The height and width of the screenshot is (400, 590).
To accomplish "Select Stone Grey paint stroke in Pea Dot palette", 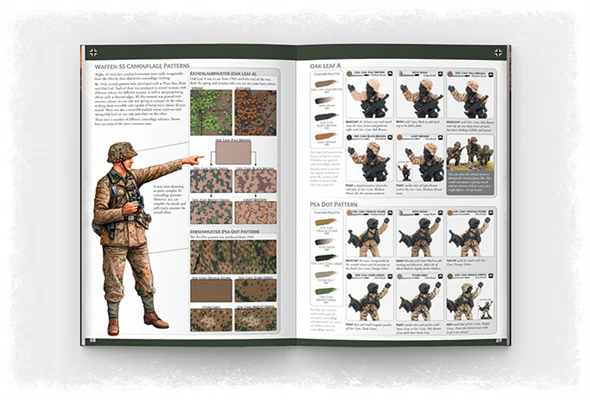I will (325, 275).
